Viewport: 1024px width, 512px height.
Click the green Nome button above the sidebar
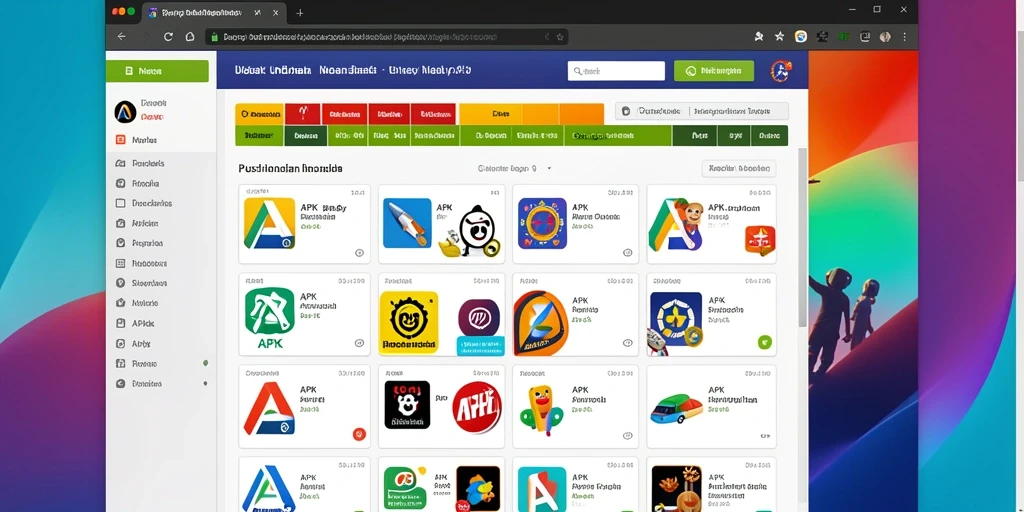click(x=157, y=71)
